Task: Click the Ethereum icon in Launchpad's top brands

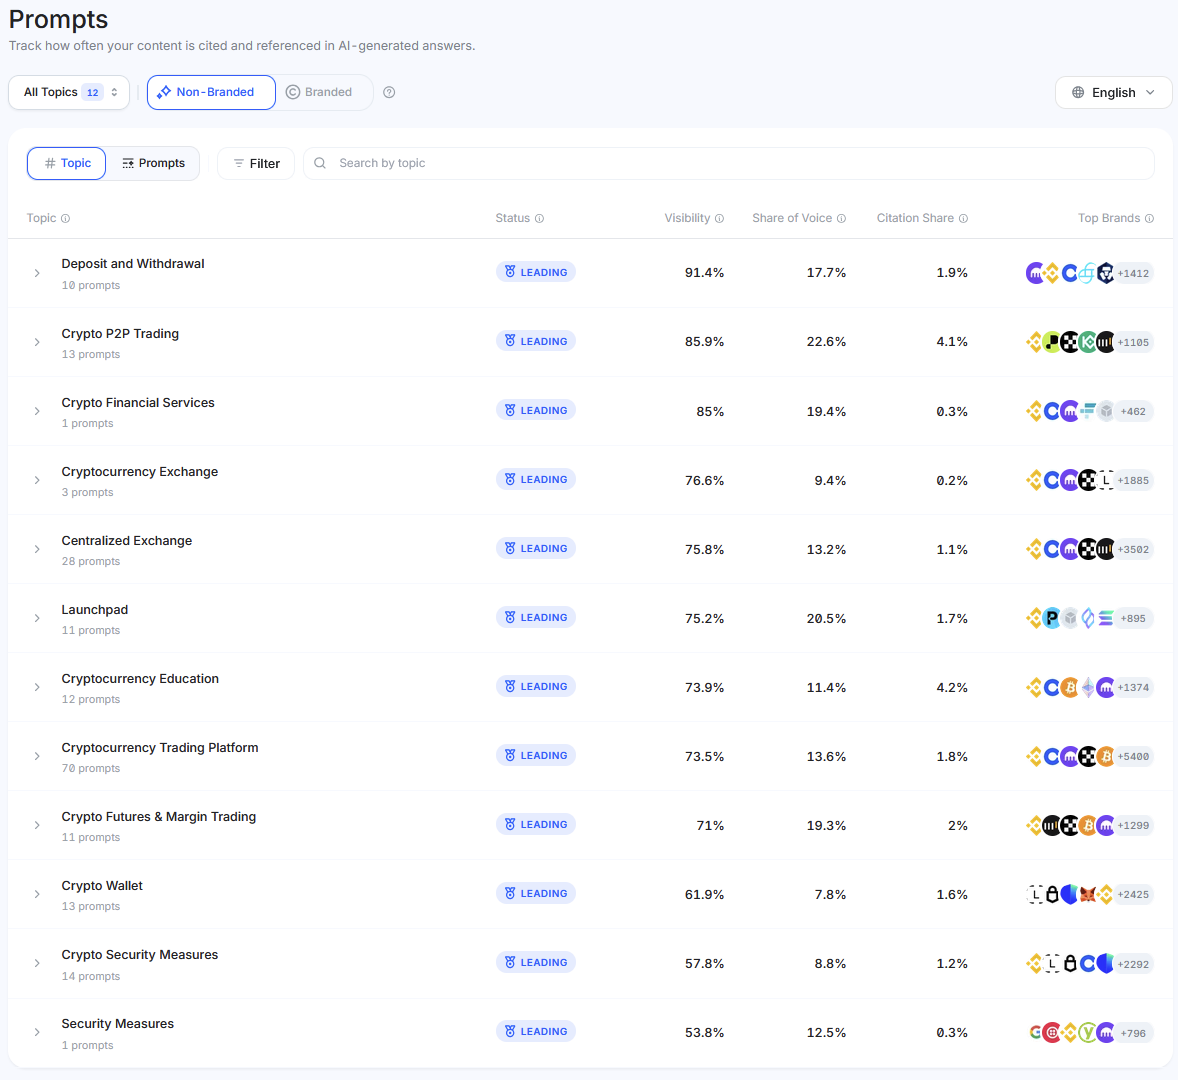Action: 1088,617
